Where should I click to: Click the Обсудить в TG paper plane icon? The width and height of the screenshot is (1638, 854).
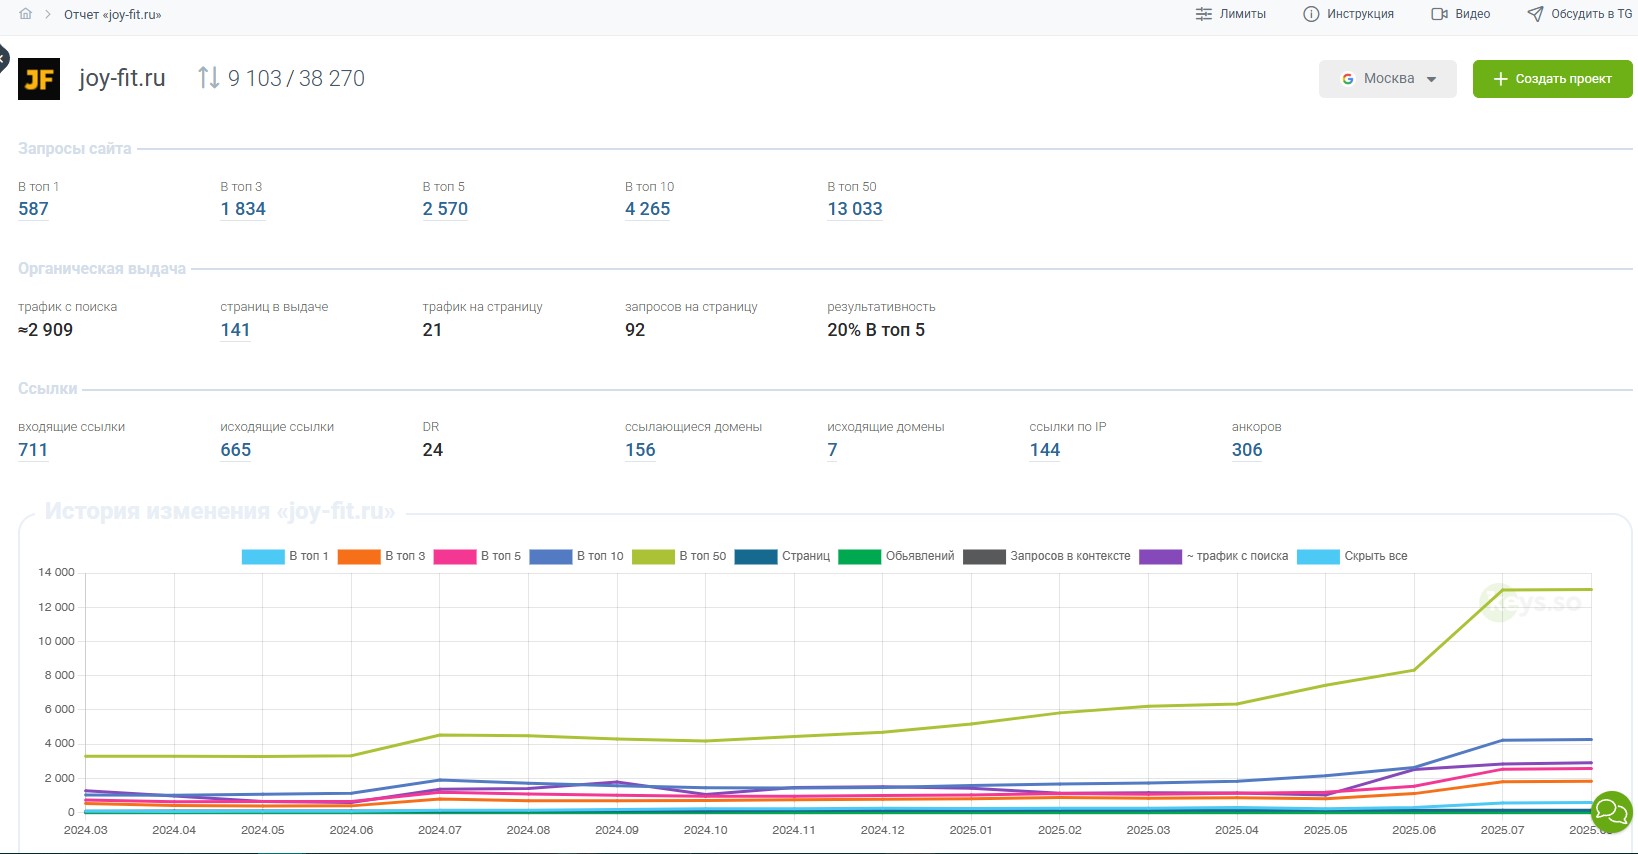(x=1535, y=14)
